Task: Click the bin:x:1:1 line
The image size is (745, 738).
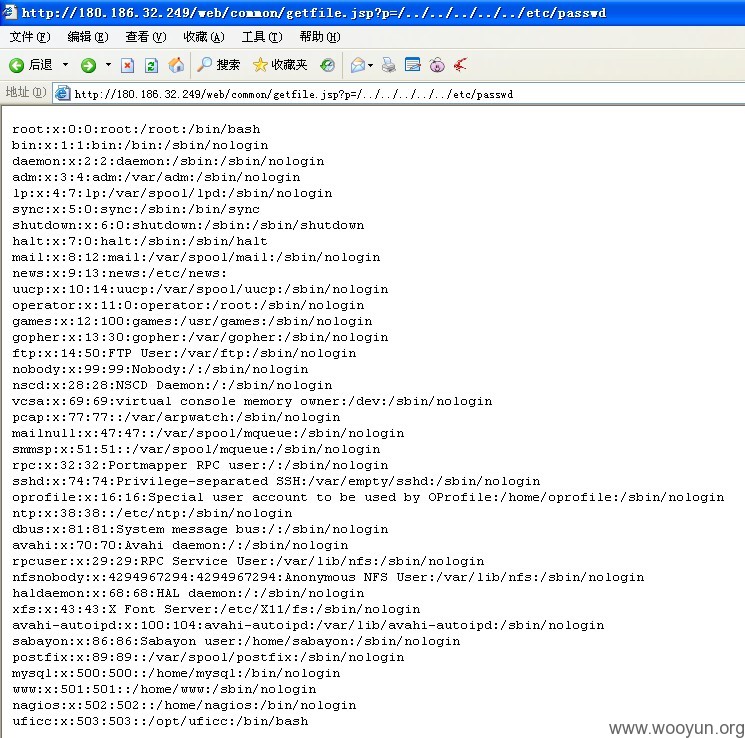Action: tap(140, 145)
